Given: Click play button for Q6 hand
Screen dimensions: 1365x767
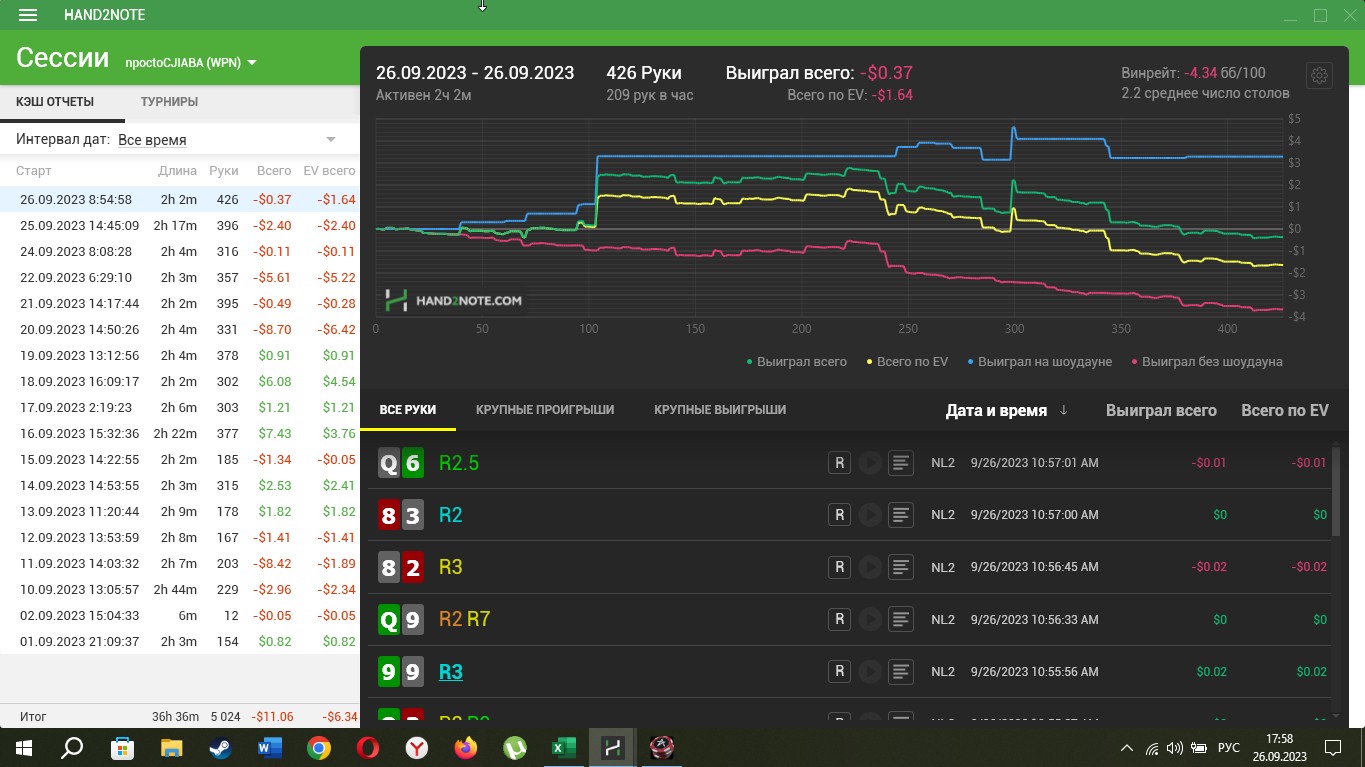Looking at the screenshot, I should point(870,463).
